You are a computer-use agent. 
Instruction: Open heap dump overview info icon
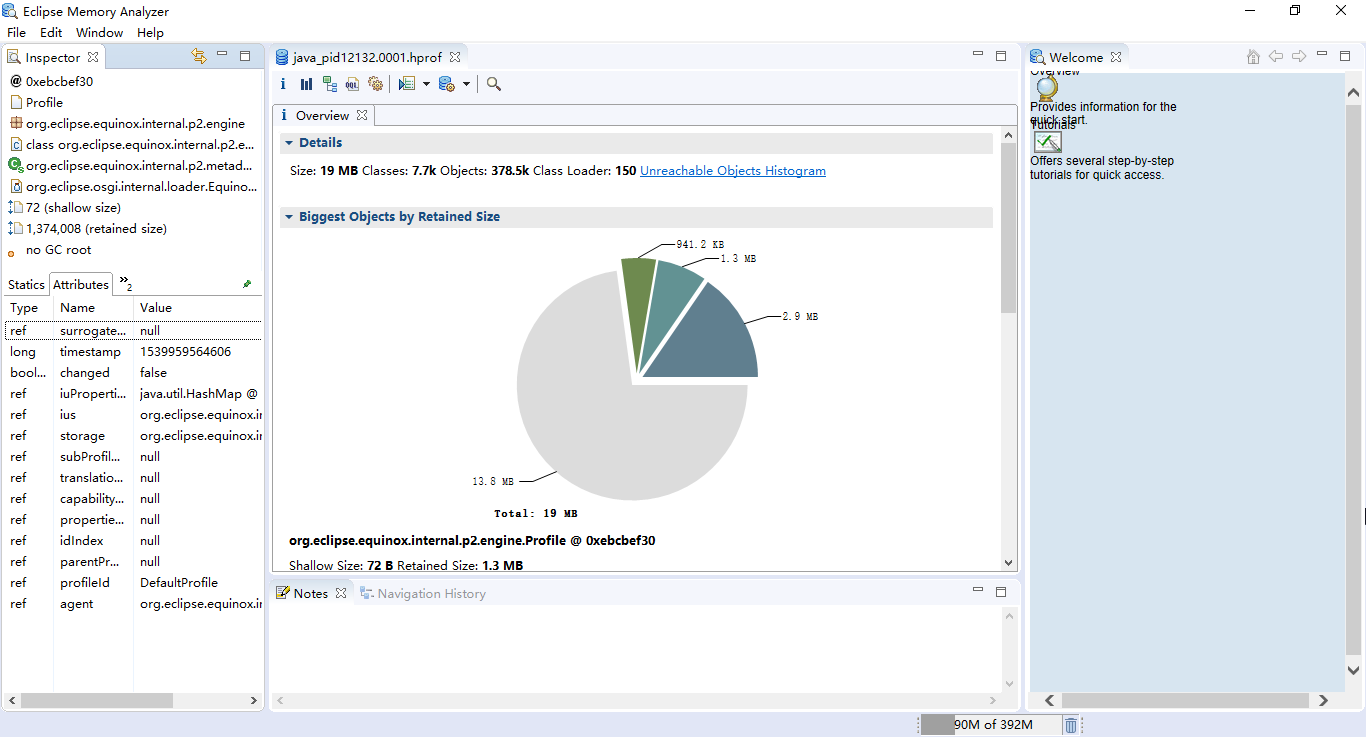(x=283, y=84)
